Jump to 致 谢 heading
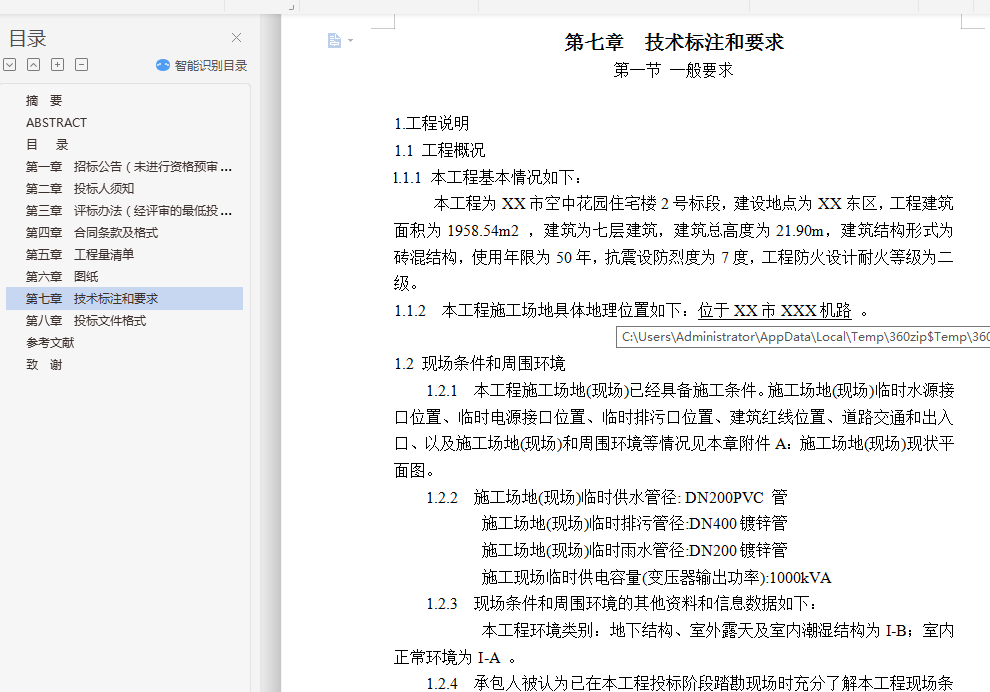Viewport: 990px width, 692px height. (44, 365)
